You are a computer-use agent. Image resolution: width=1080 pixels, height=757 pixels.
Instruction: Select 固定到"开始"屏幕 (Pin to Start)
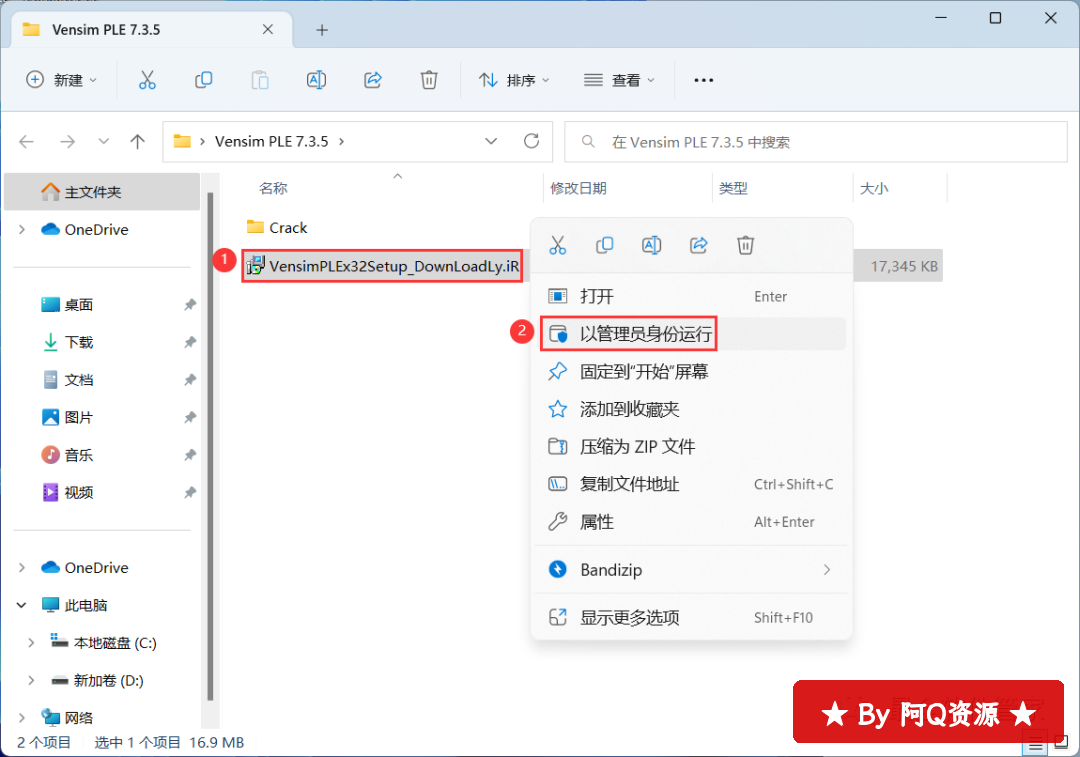click(692, 372)
